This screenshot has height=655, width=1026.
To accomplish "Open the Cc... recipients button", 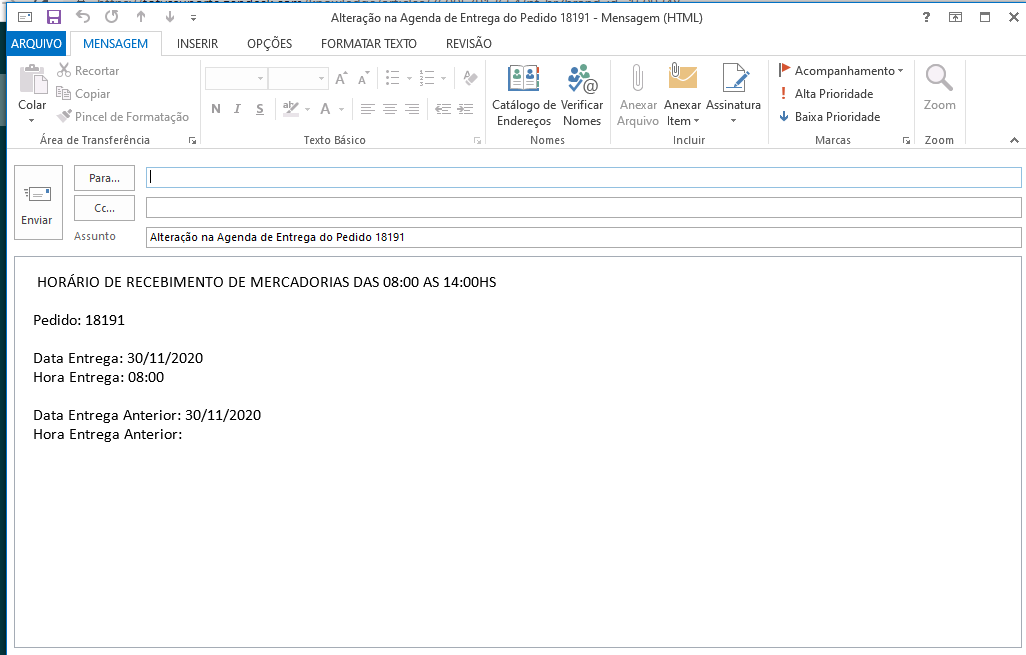I will click(104, 208).
